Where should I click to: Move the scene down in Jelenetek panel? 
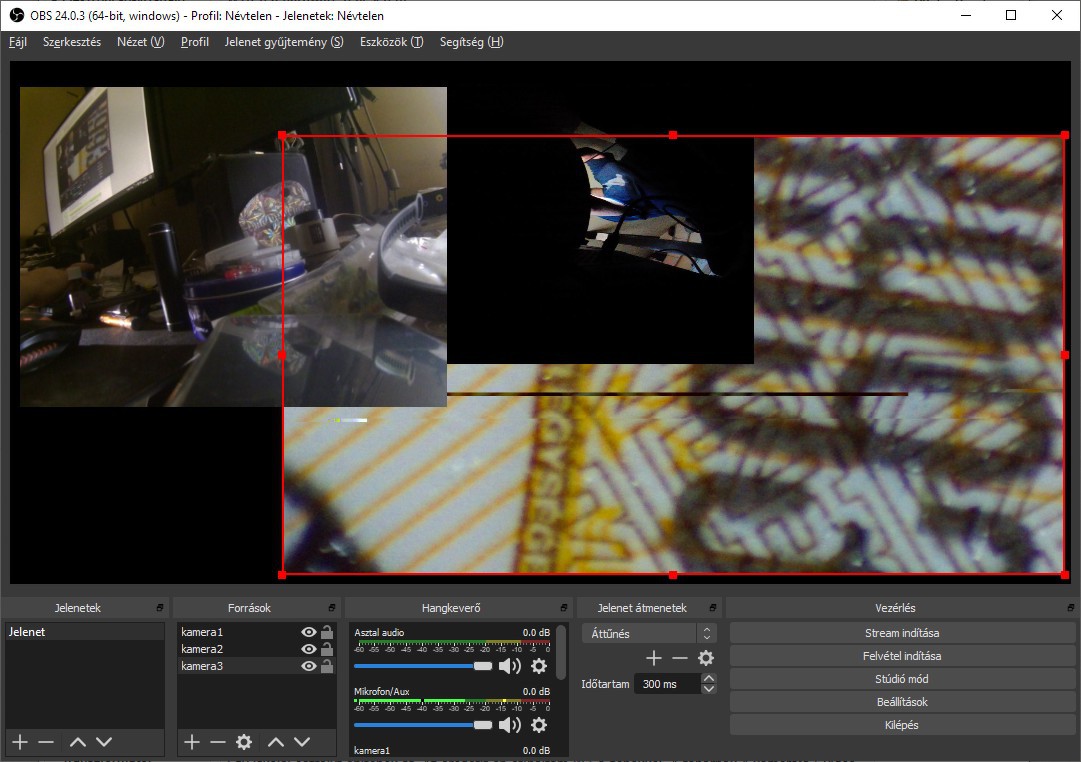pos(104,742)
